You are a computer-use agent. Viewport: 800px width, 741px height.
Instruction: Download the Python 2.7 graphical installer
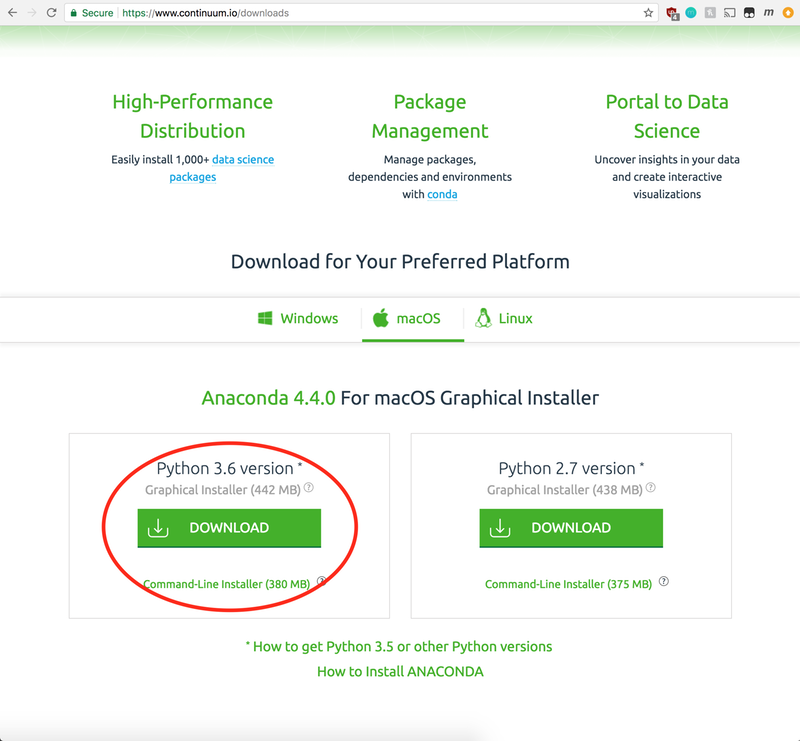click(571, 528)
